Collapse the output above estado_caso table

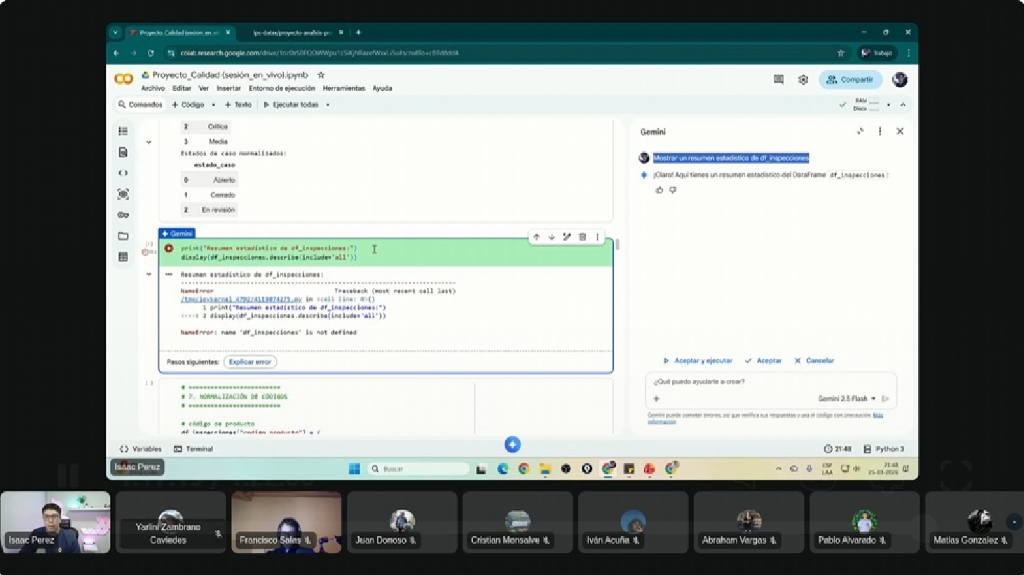[x=149, y=142]
